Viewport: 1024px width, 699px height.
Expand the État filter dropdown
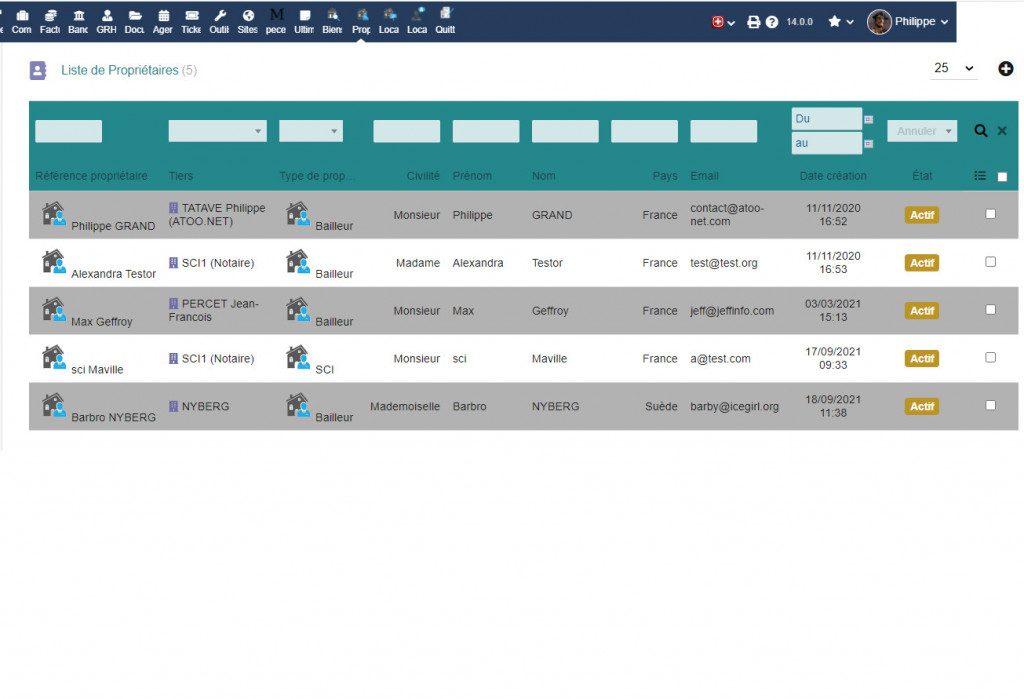[x=922, y=131]
